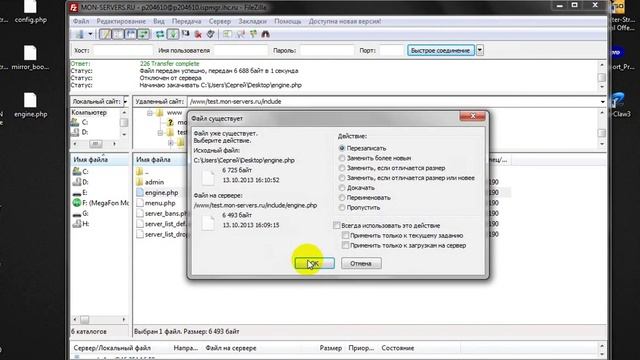Select the Докачать radio option
The width and height of the screenshot is (640, 360).
coord(357,188)
